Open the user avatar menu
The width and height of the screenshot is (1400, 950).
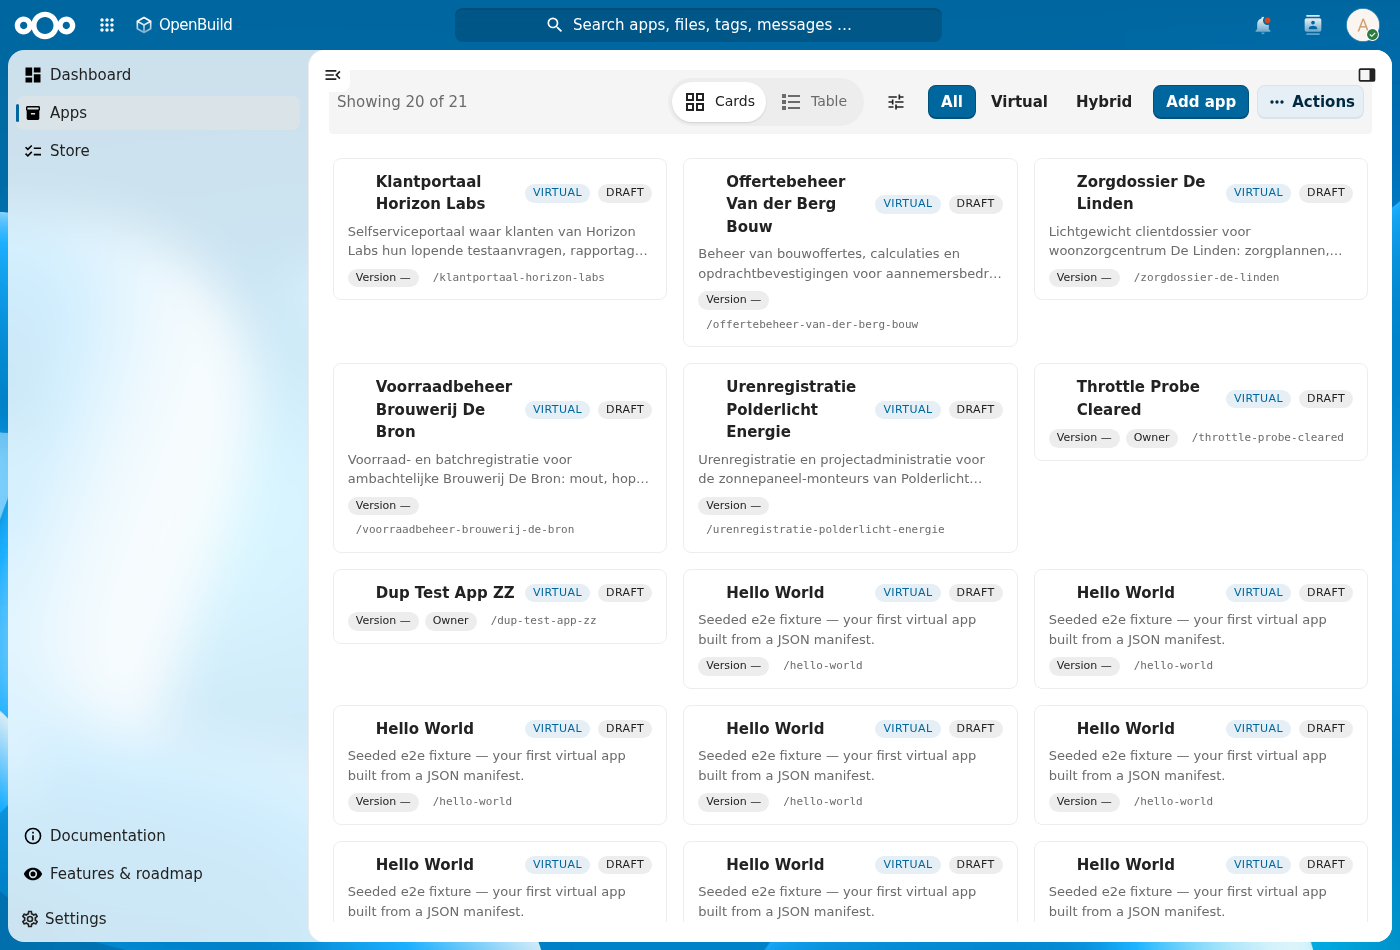point(1363,25)
